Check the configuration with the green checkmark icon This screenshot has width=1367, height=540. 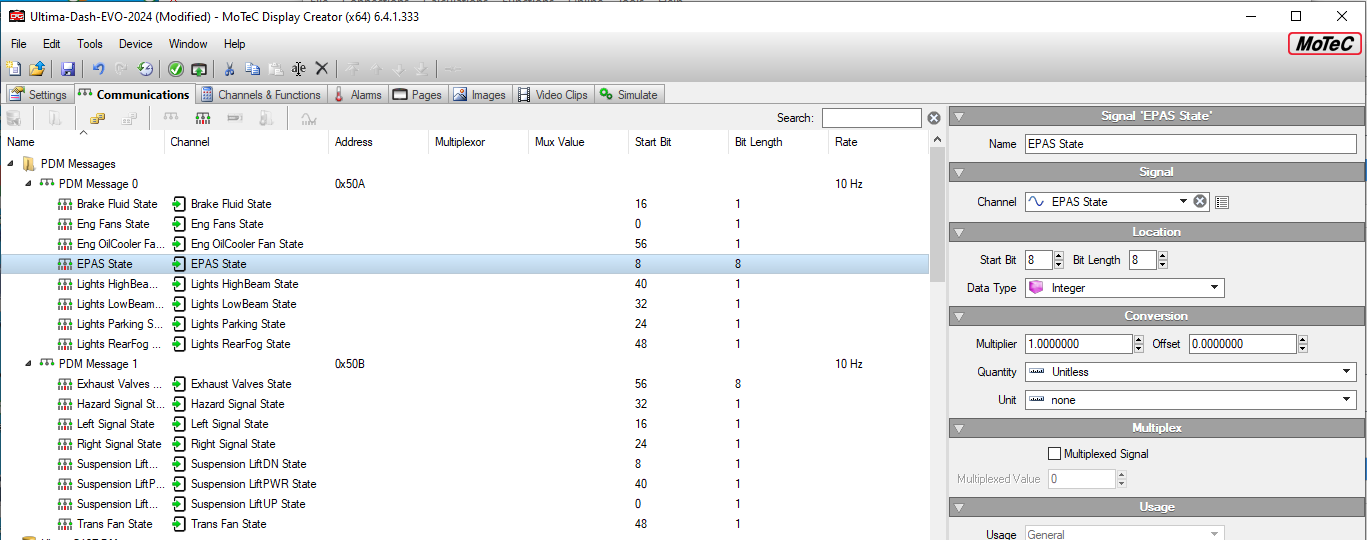pos(175,69)
